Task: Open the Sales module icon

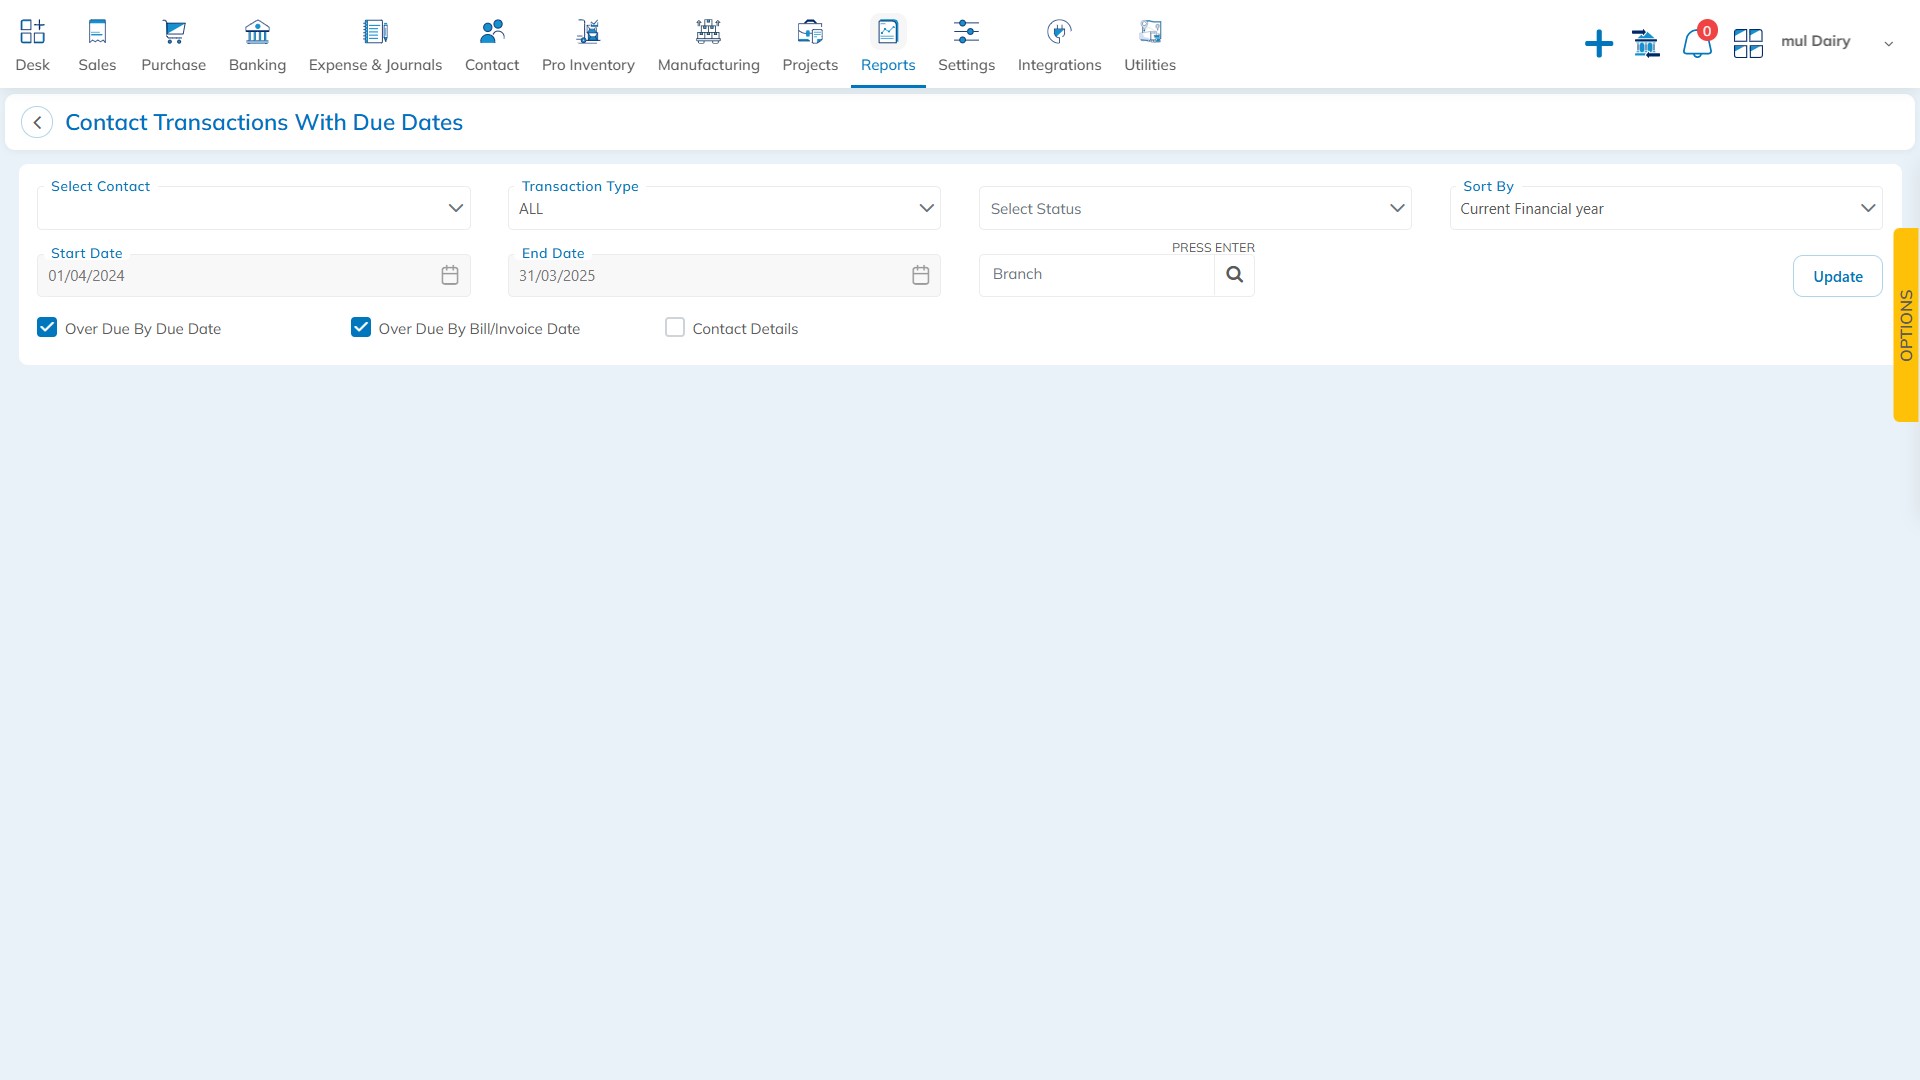Action: coord(97,32)
